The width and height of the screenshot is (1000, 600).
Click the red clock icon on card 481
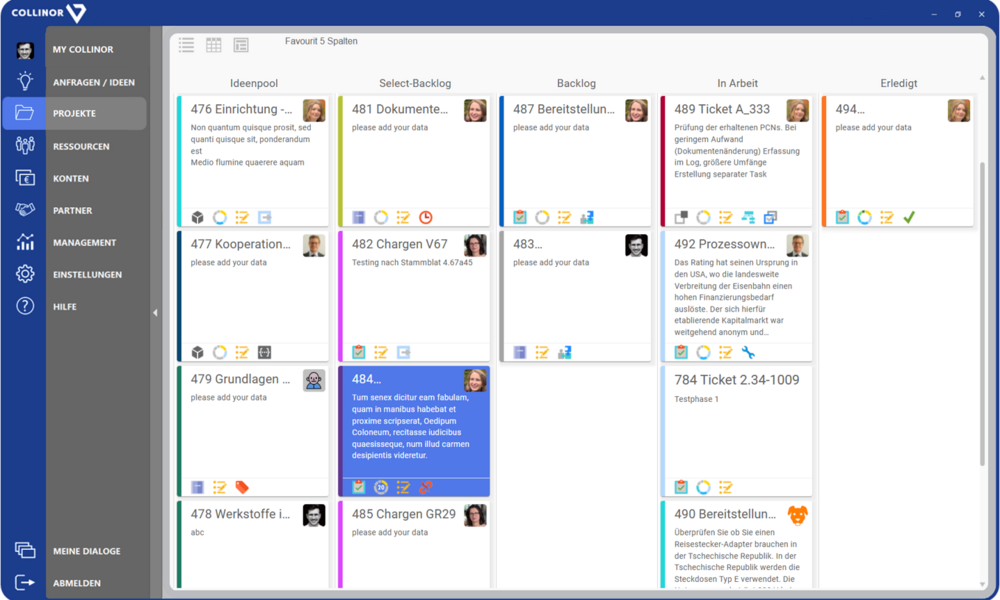(425, 217)
